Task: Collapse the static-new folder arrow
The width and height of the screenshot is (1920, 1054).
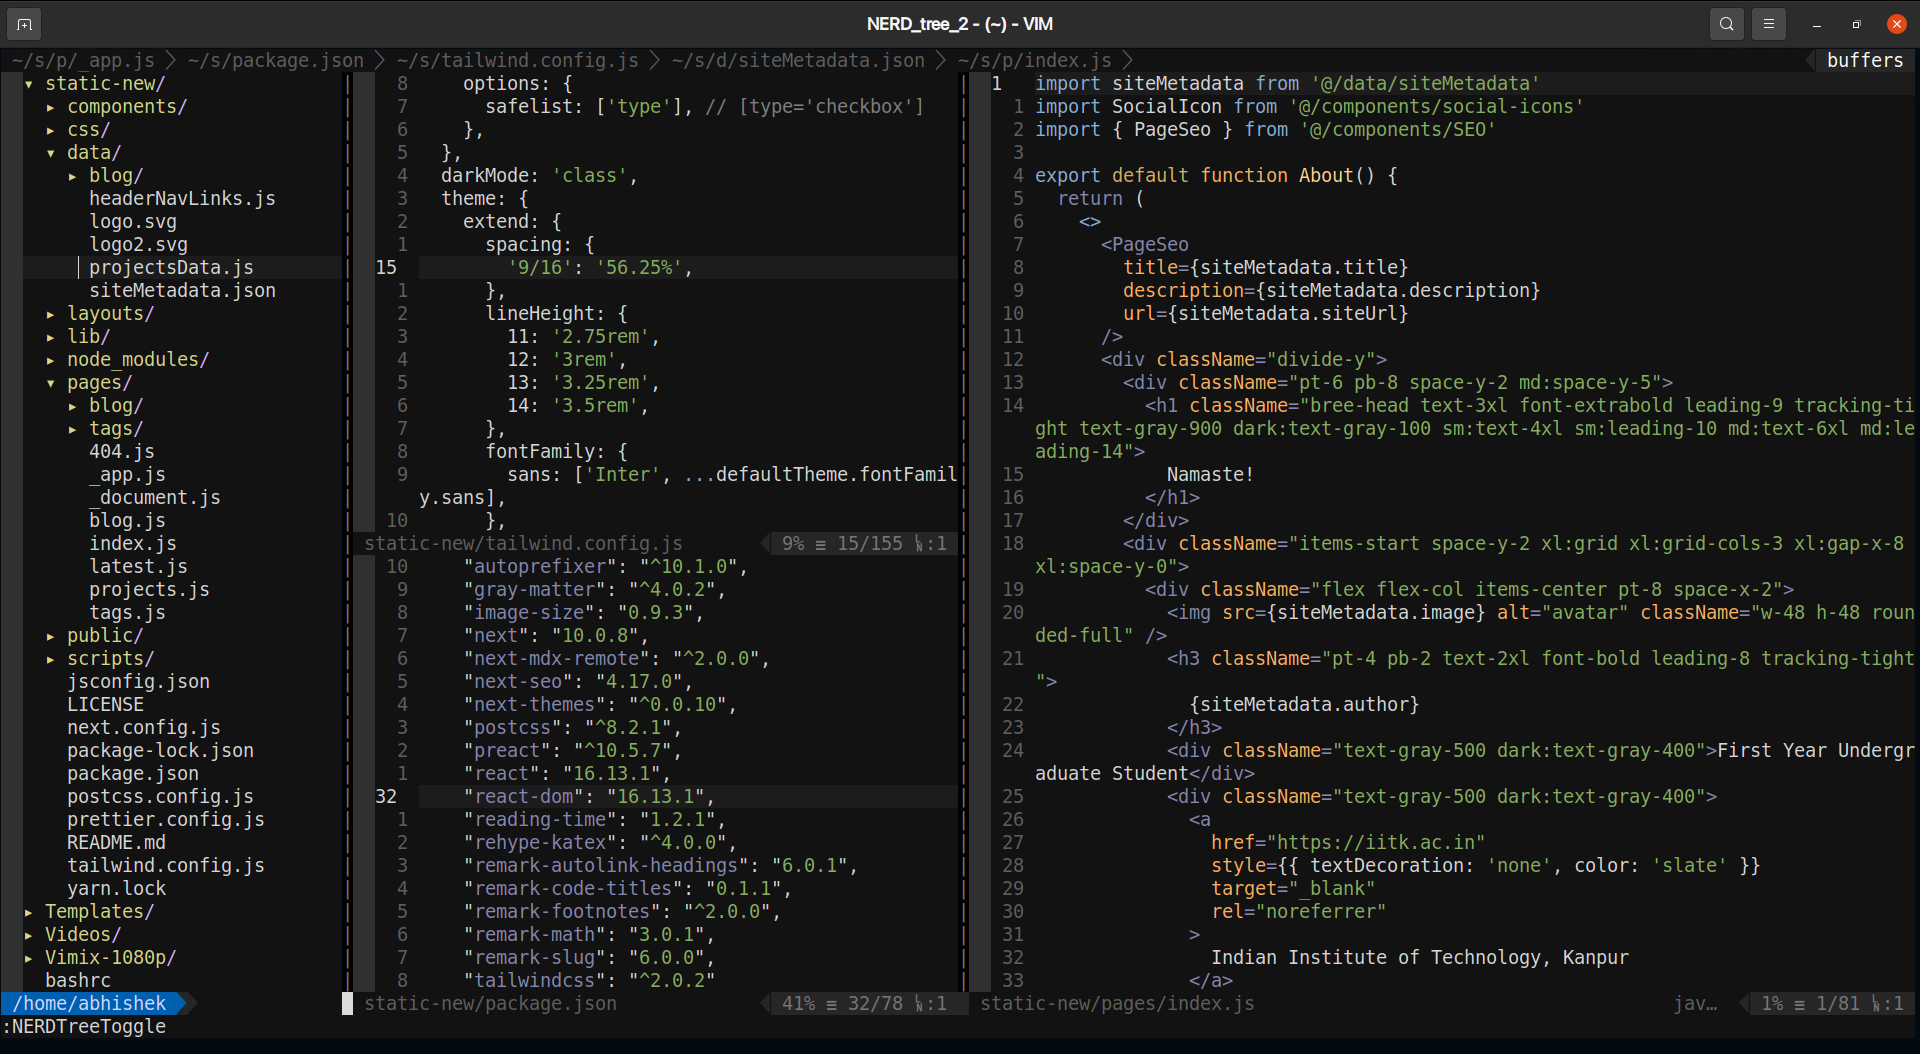Action: pyautogui.click(x=29, y=84)
